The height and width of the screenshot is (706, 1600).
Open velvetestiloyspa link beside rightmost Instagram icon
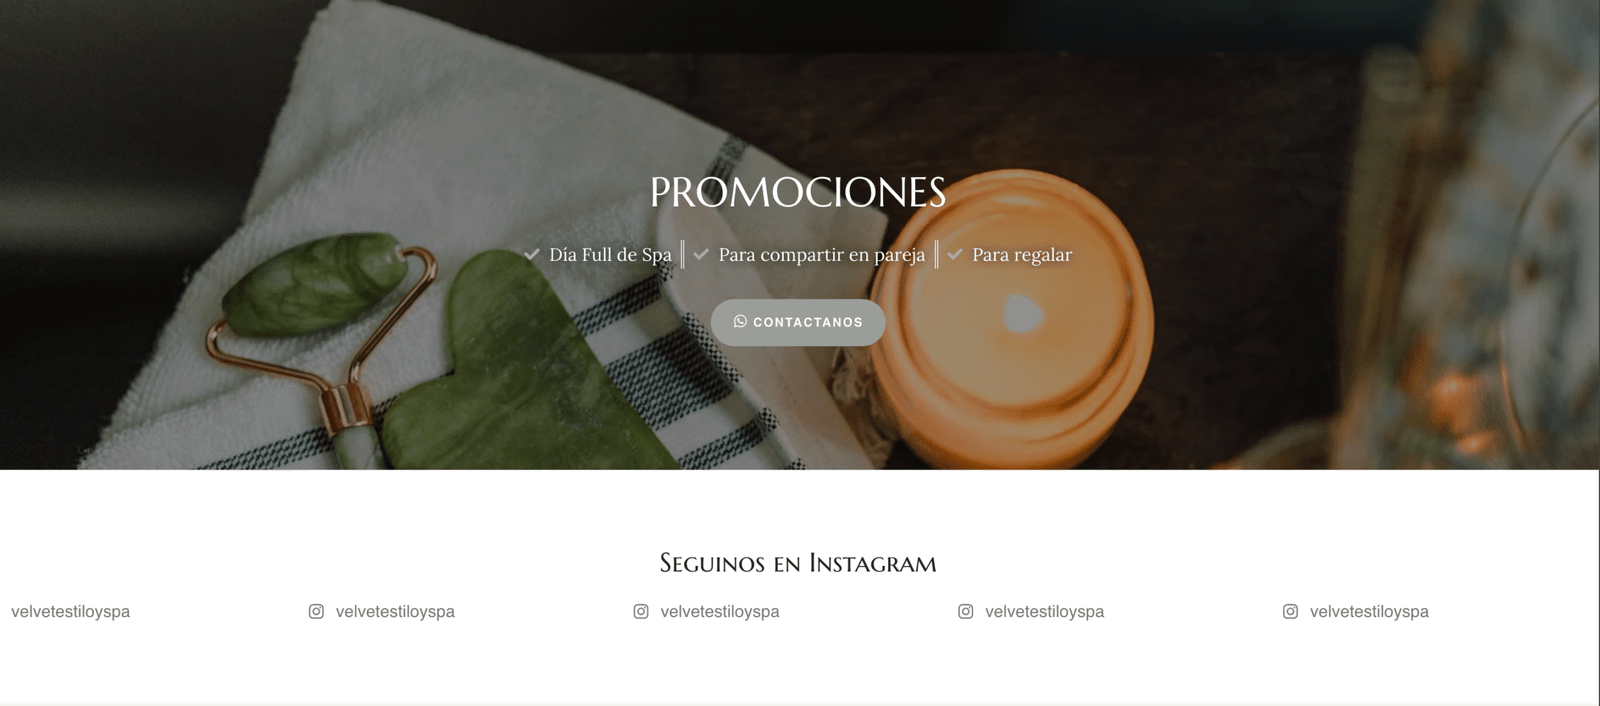tap(1369, 611)
